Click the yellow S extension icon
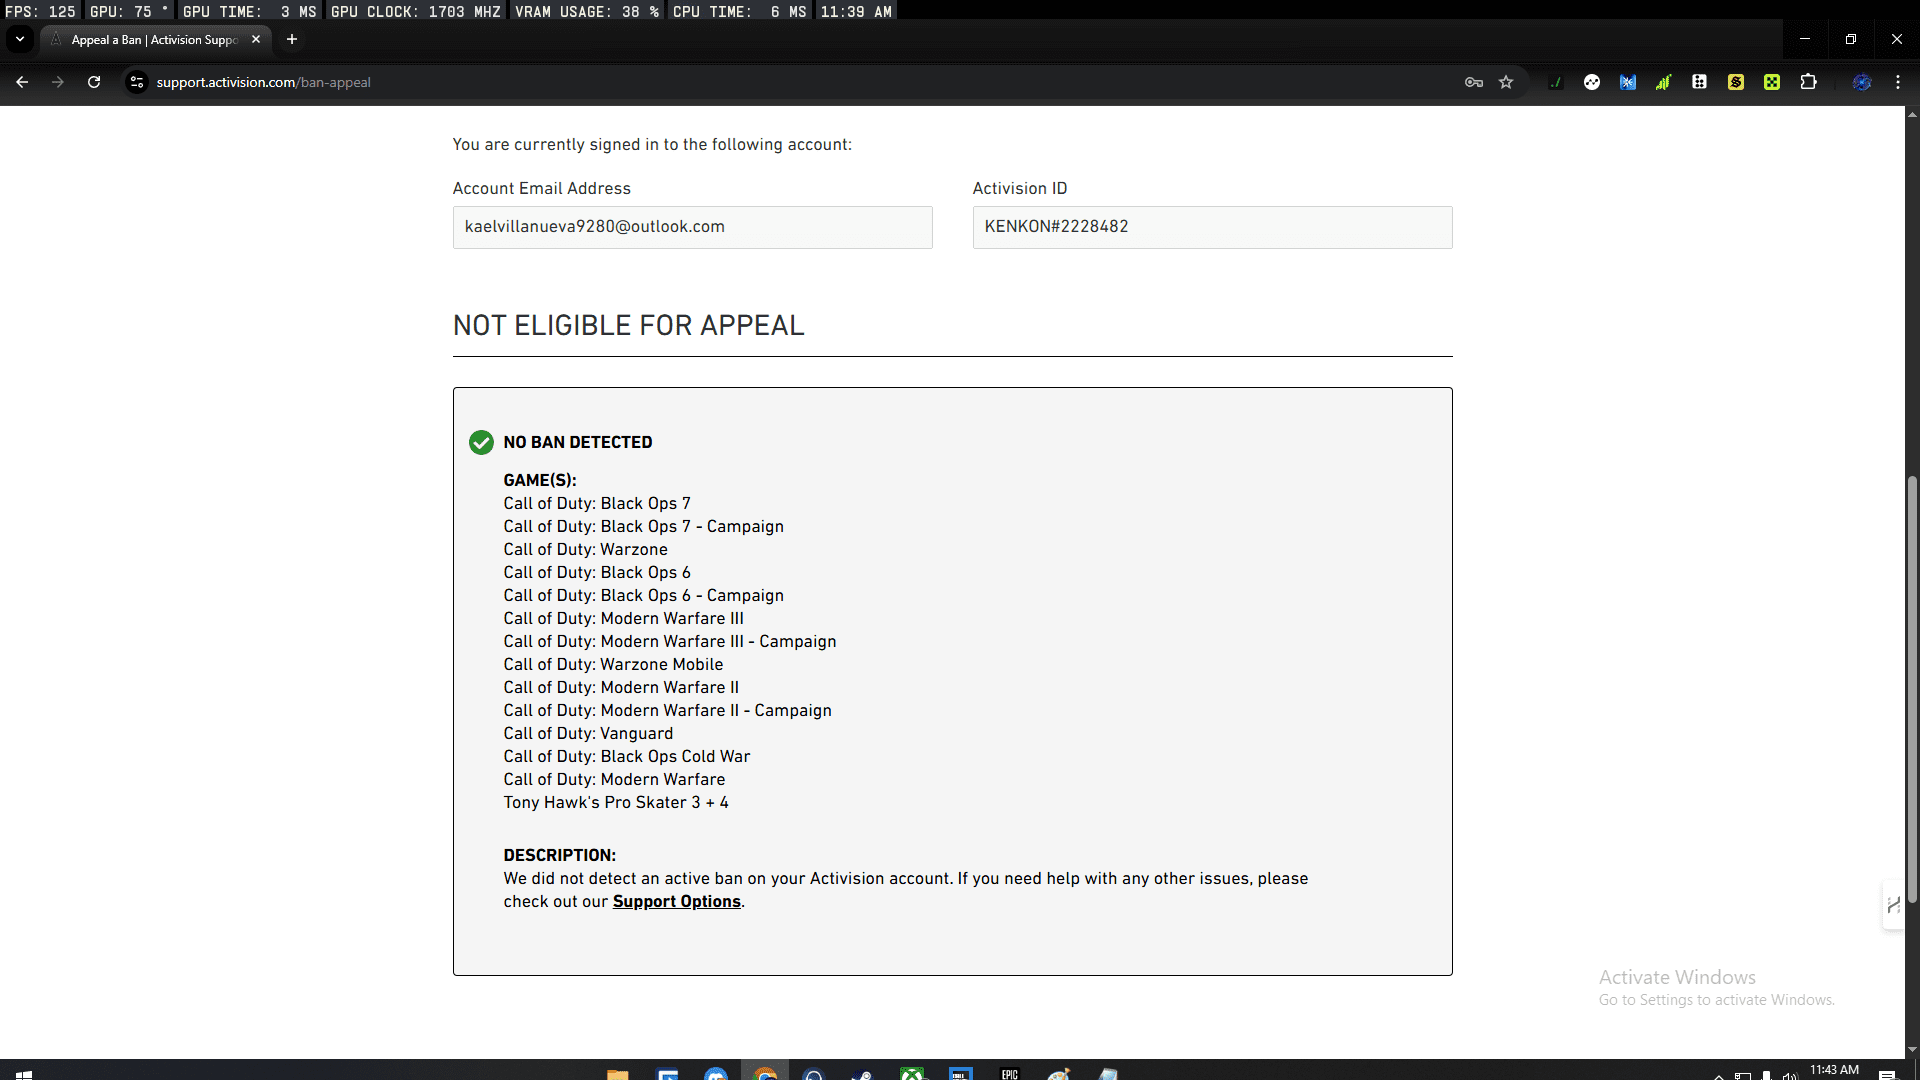The image size is (1920, 1080). 1736,82
